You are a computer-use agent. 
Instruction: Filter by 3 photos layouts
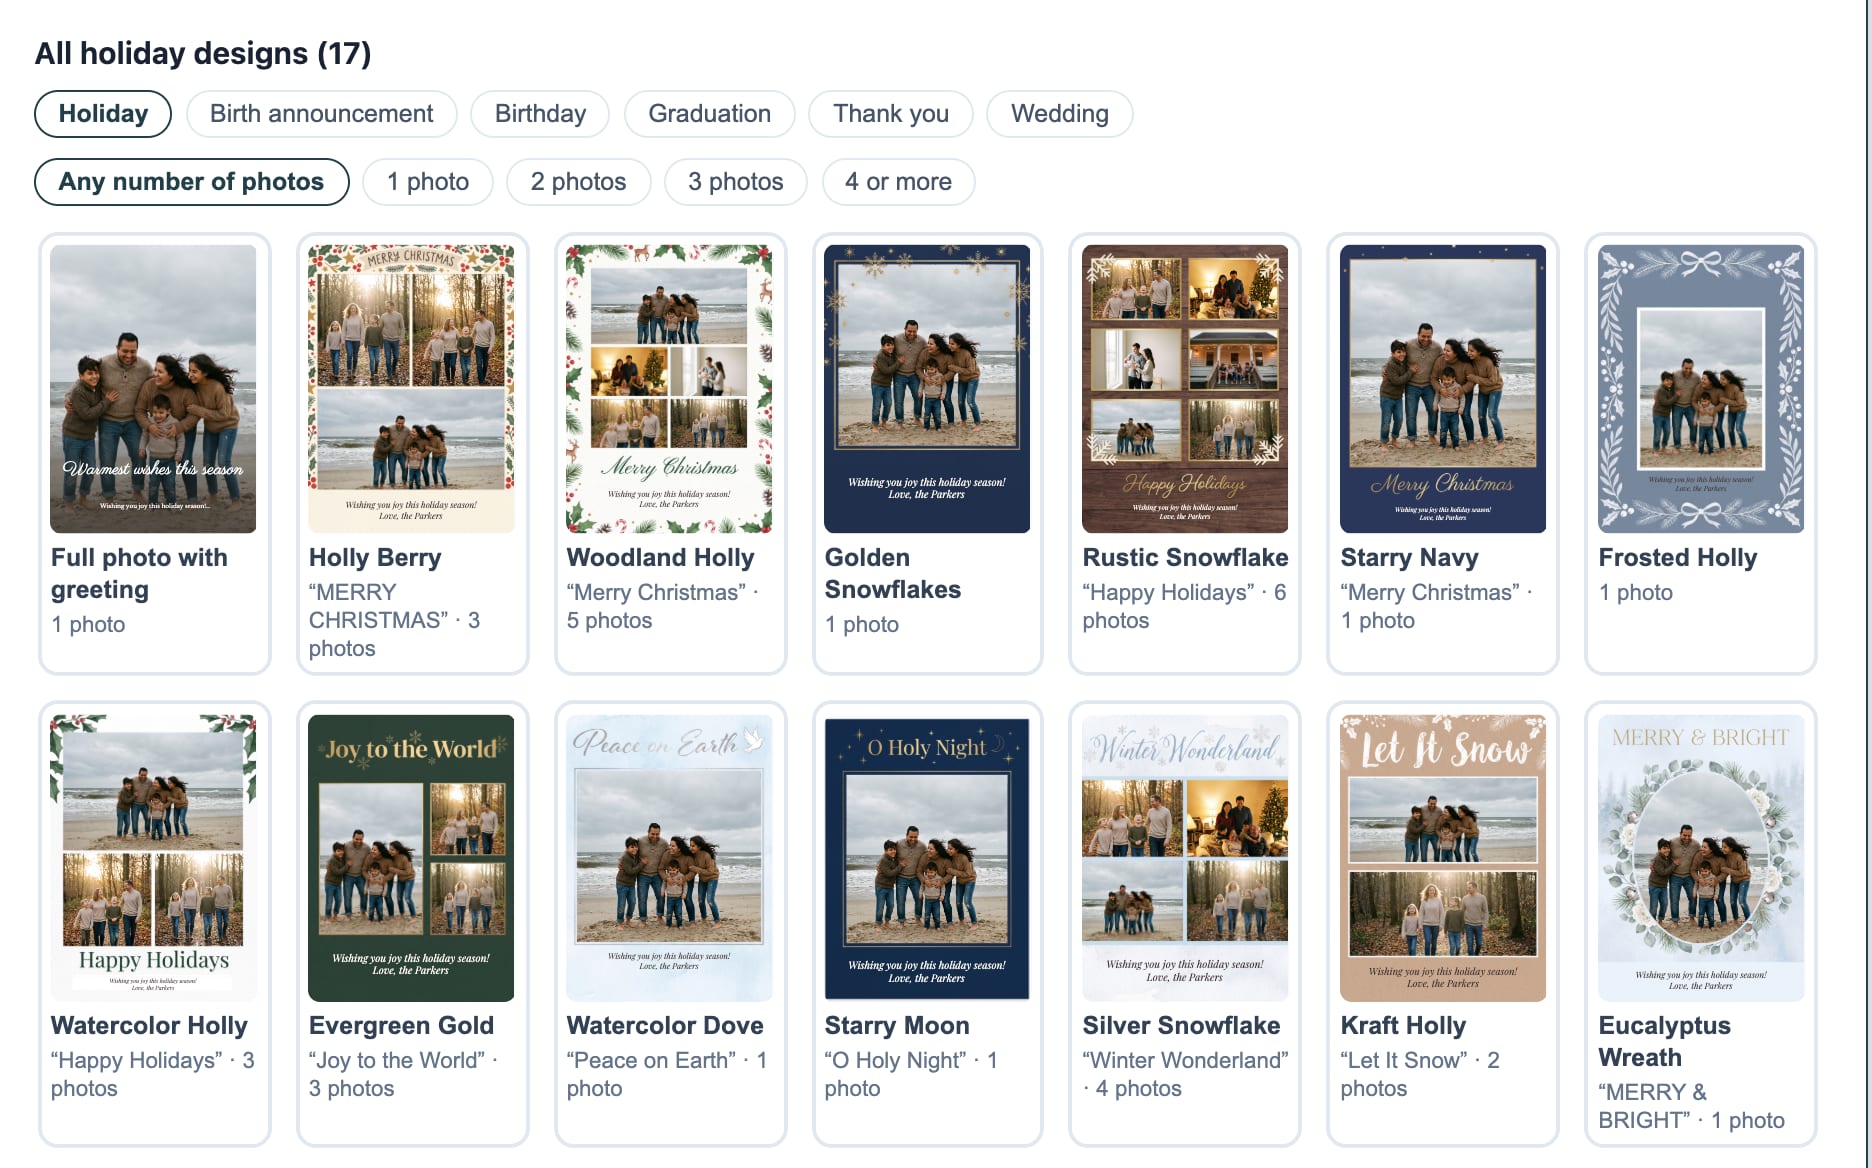coord(735,182)
